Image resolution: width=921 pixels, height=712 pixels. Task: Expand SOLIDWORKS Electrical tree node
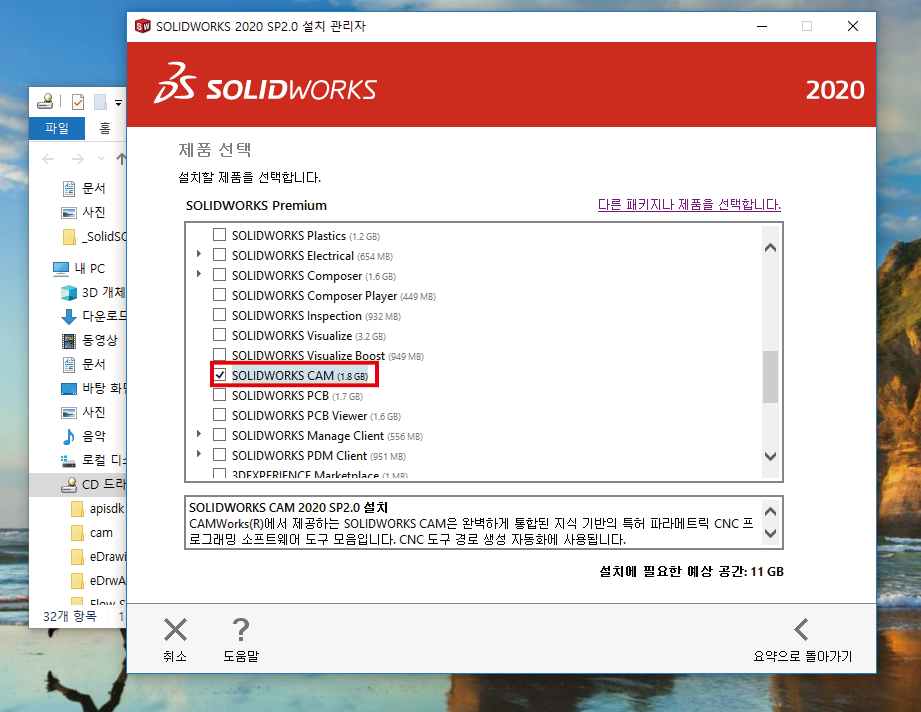tap(199, 254)
